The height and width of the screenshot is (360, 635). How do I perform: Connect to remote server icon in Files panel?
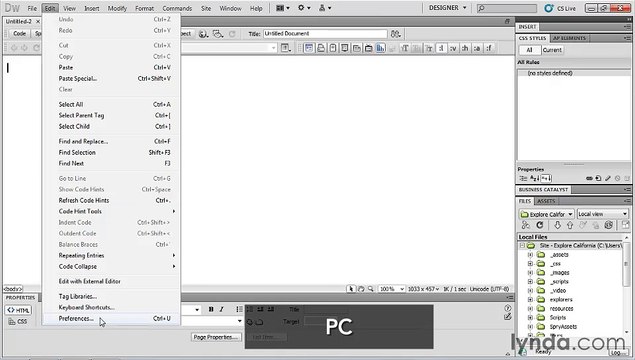pos(525,225)
